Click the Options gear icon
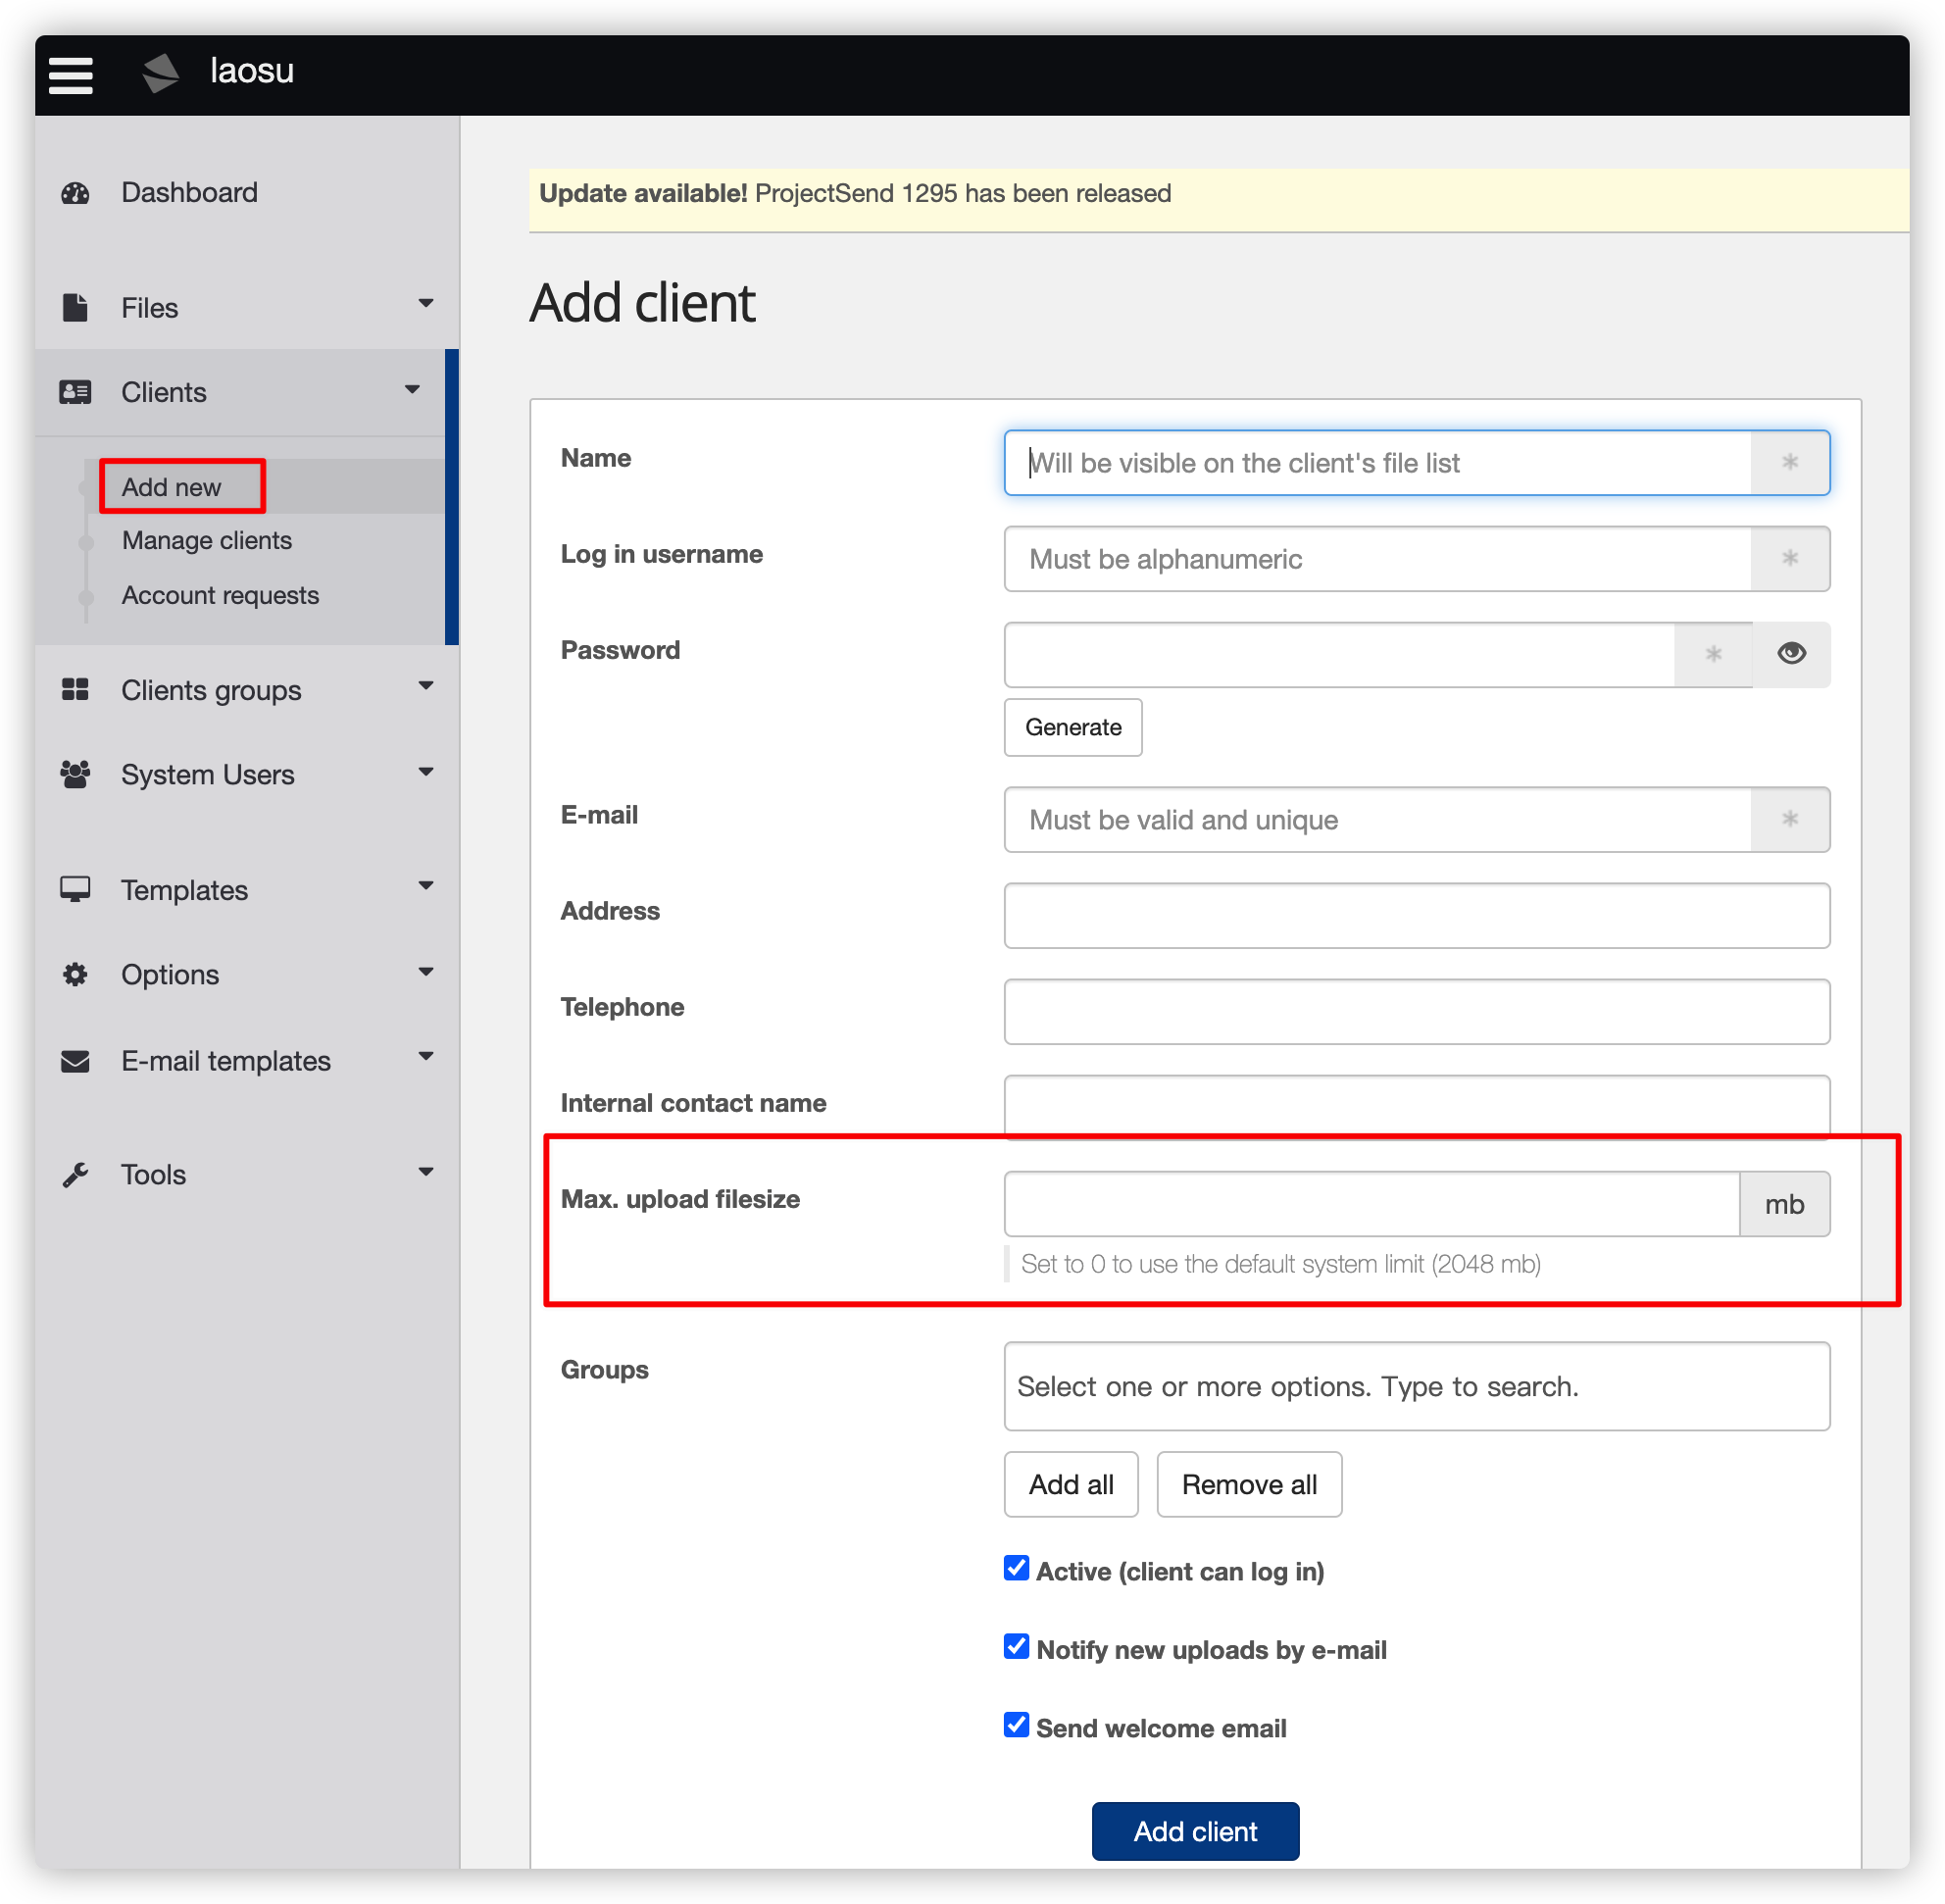Image resolution: width=1945 pixels, height=1904 pixels. click(75, 974)
